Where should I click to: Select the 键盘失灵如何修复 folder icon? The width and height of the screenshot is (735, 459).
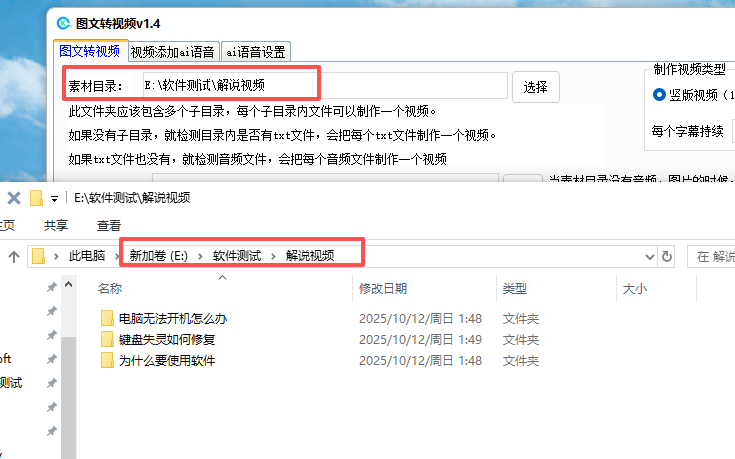click(x=107, y=340)
